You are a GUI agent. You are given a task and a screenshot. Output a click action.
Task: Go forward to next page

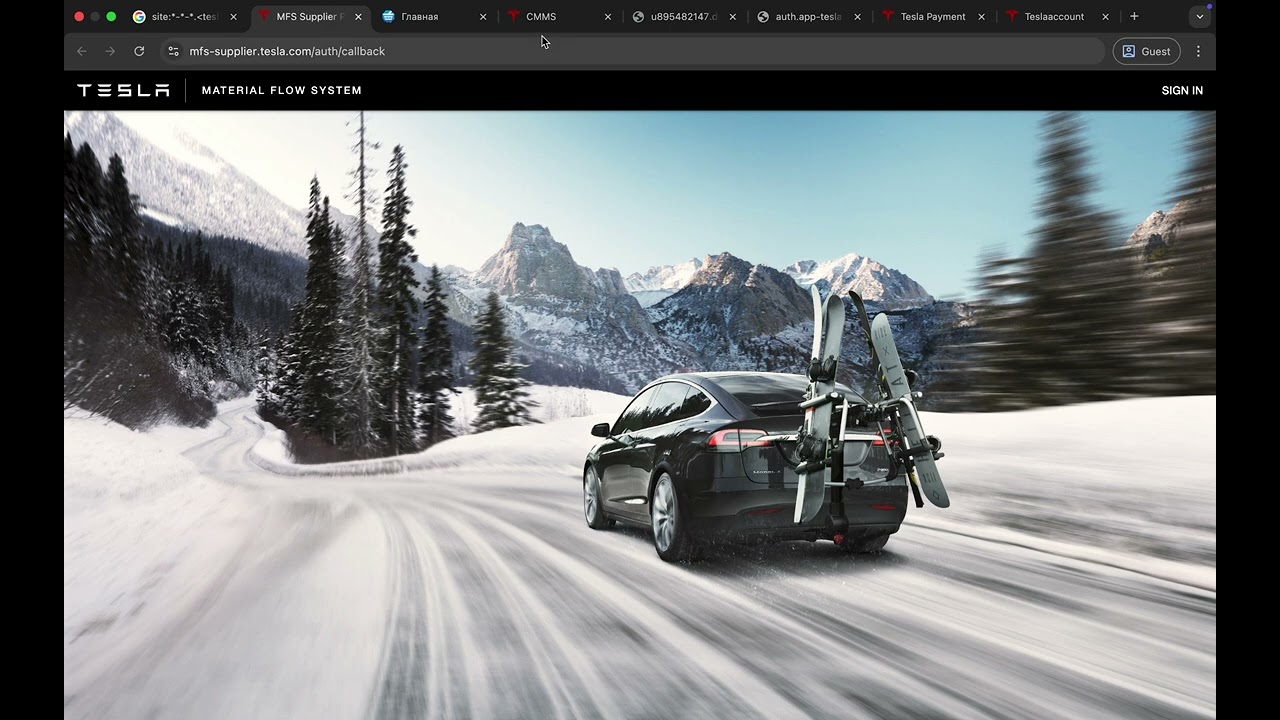[110, 51]
